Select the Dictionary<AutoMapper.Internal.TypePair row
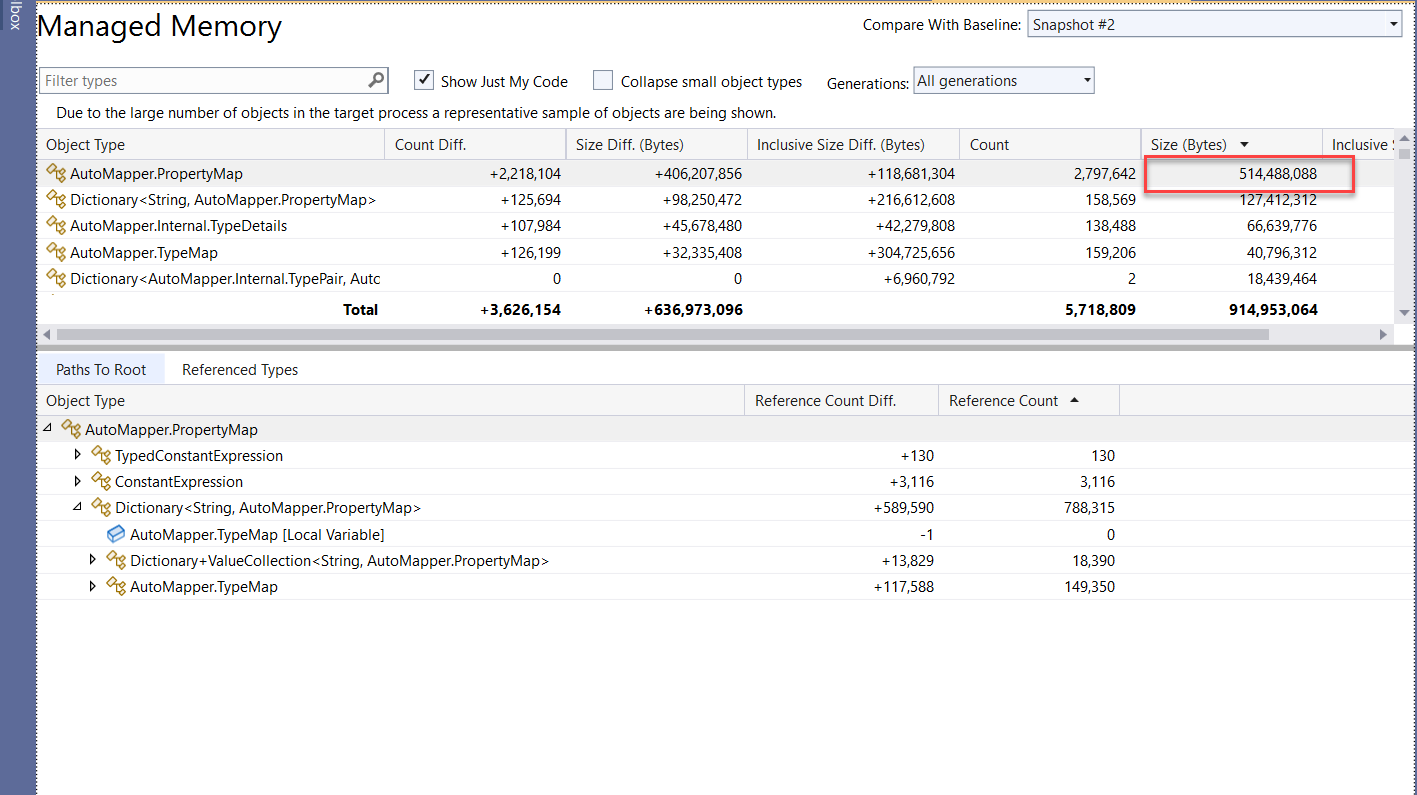The image size is (1417, 795). (x=717, y=278)
